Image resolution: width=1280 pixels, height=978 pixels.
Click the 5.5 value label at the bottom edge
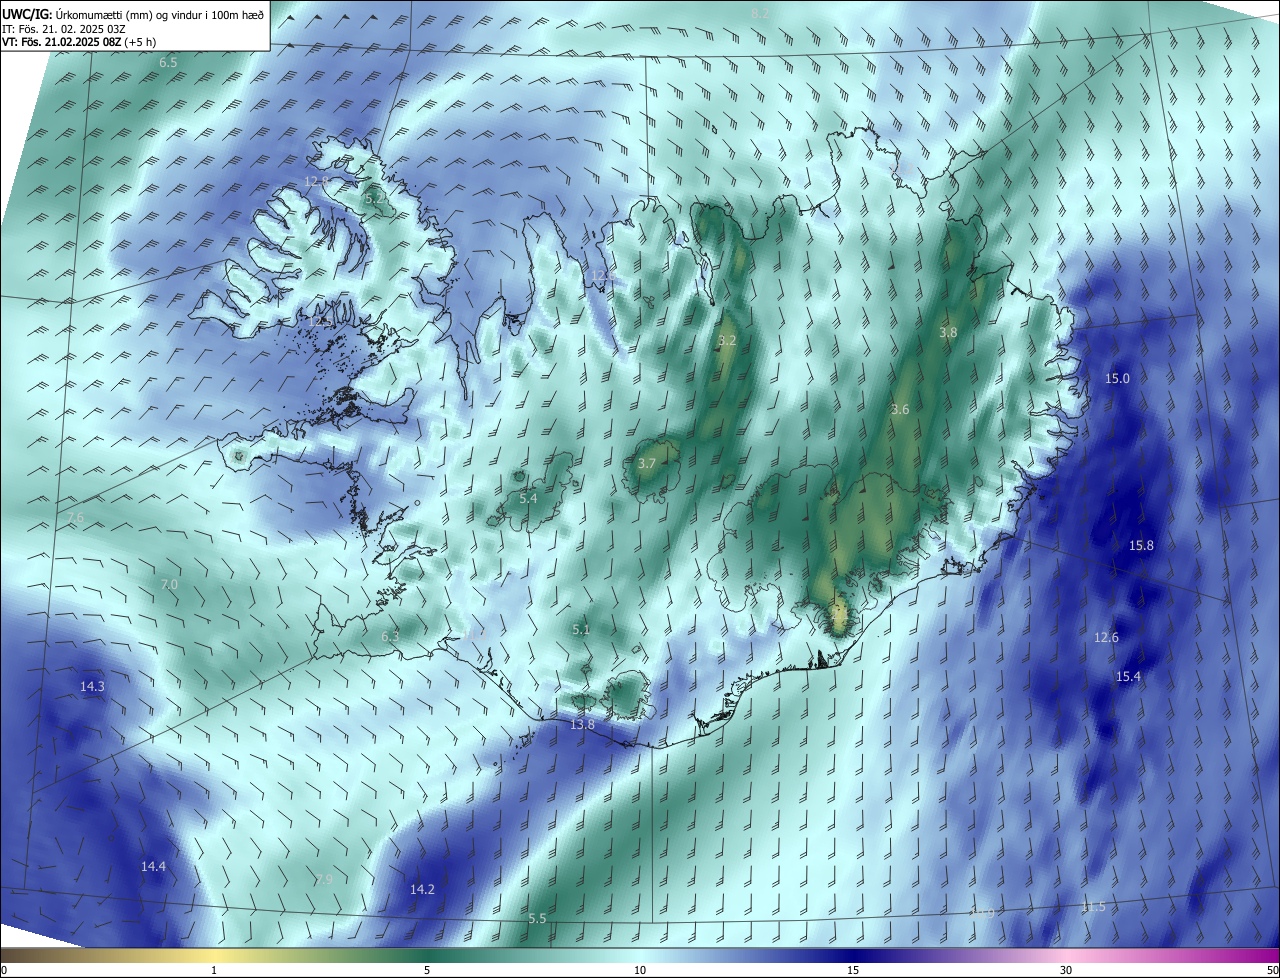tap(537, 918)
